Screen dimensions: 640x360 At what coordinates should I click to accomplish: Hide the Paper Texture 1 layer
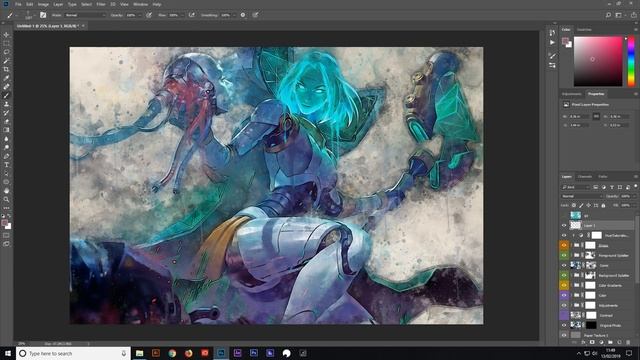click(564, 335)
